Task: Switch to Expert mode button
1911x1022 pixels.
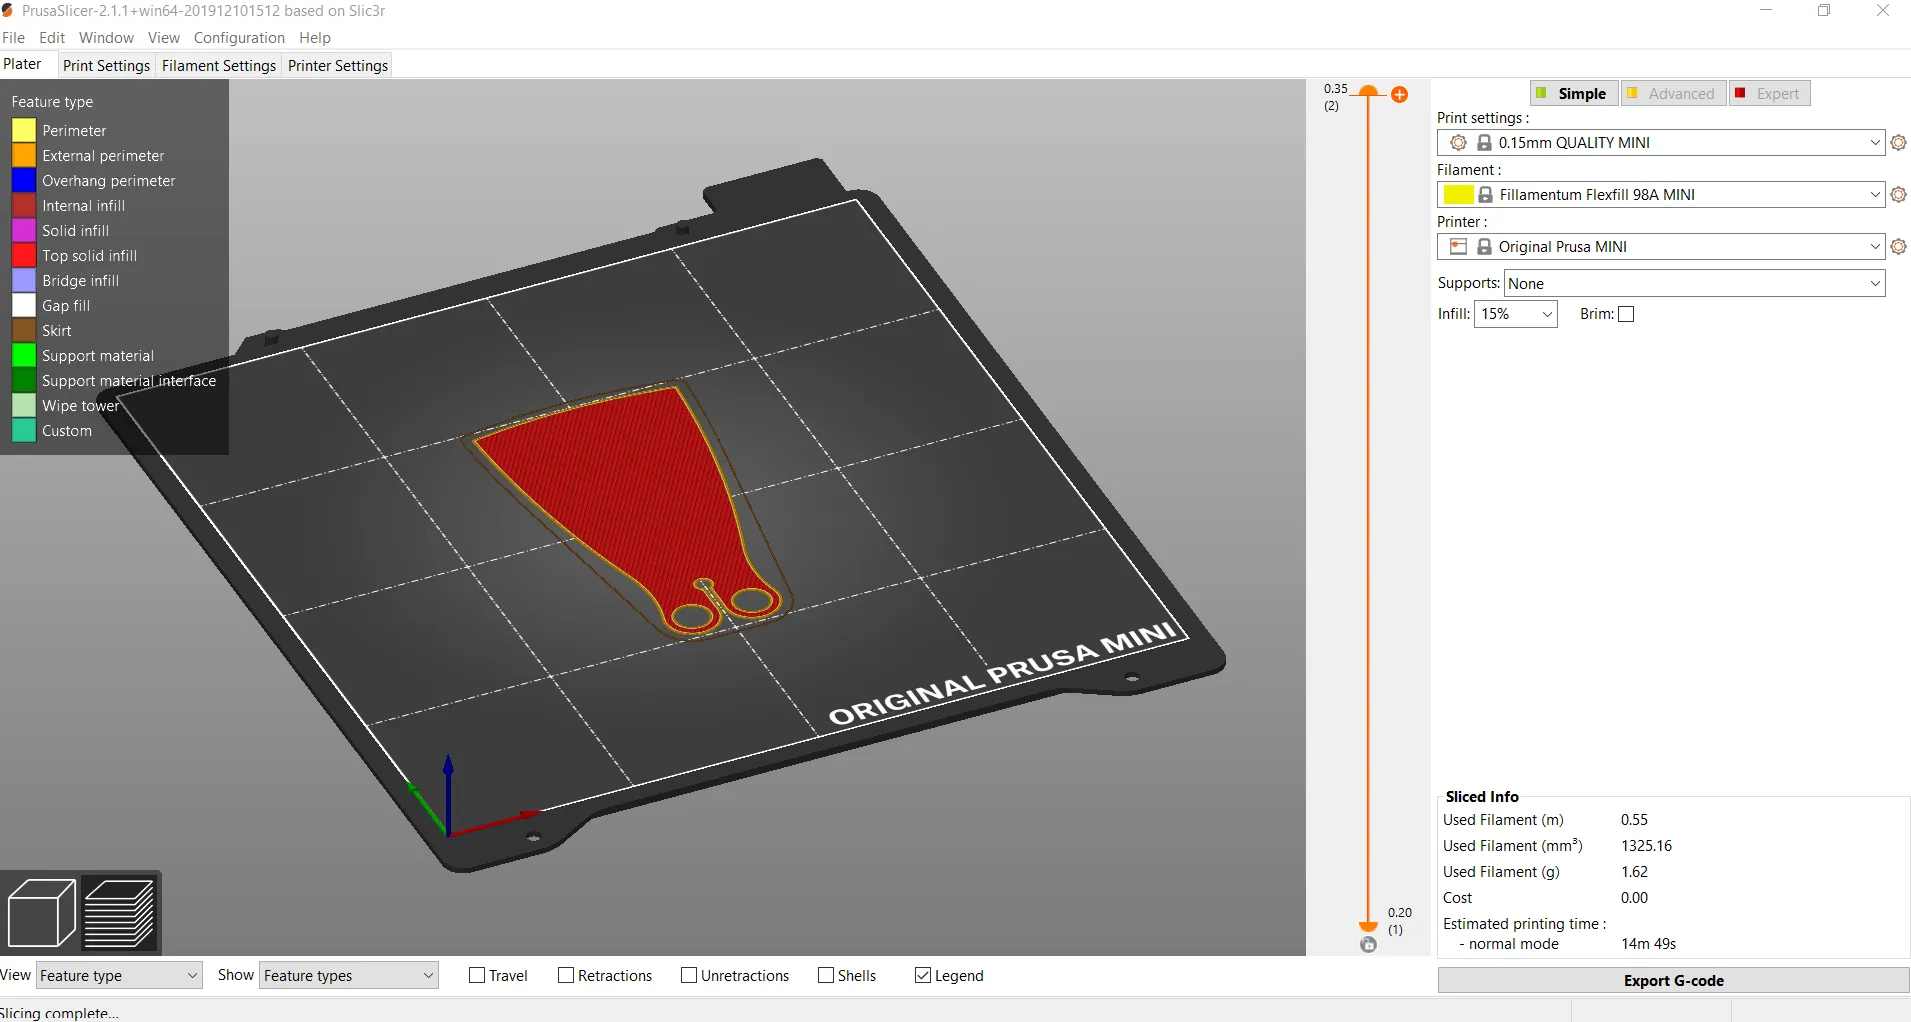Action: click(x=1769, y=94)
